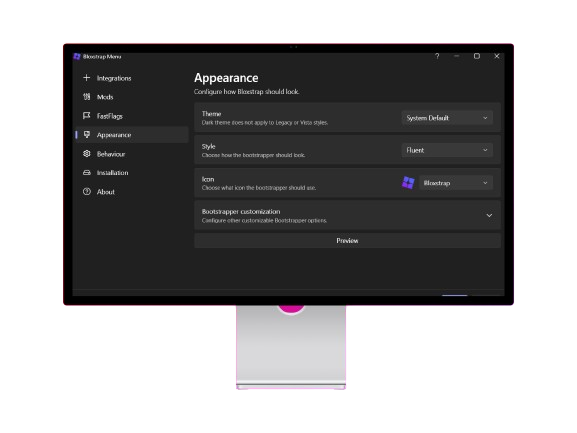The image size is (577, 433).
Task: Switch to FastFlags settings
Action: tap(132, 116)
